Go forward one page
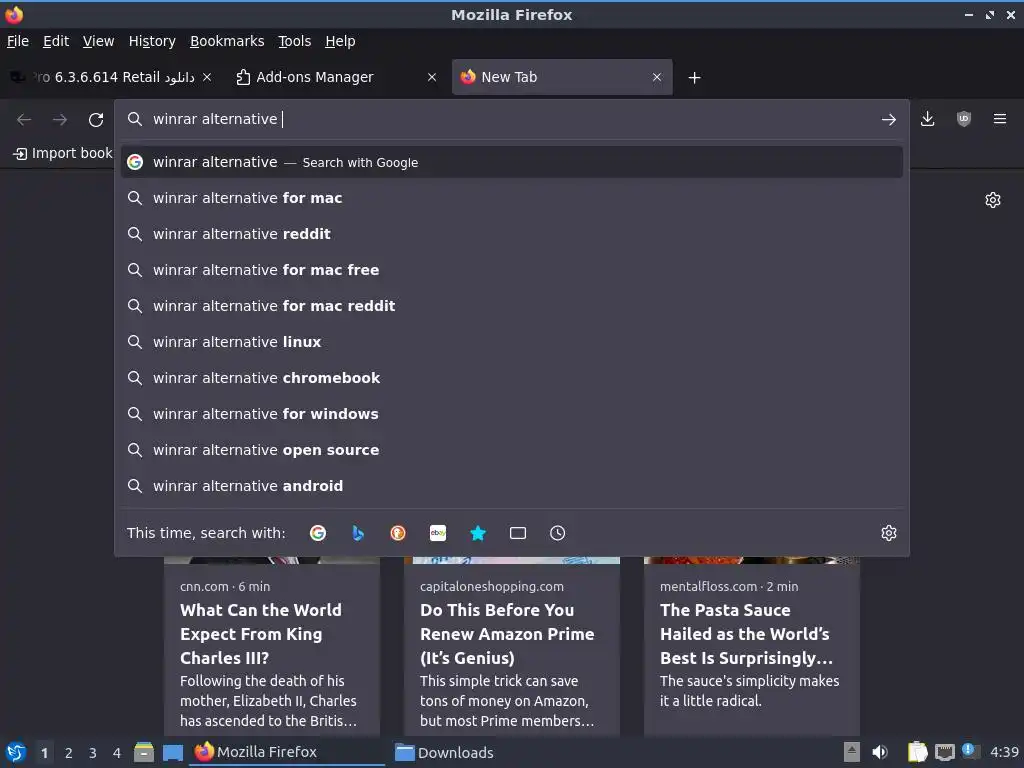The height and width of the screenshot is (768, 1024). (x=60, y=120)
